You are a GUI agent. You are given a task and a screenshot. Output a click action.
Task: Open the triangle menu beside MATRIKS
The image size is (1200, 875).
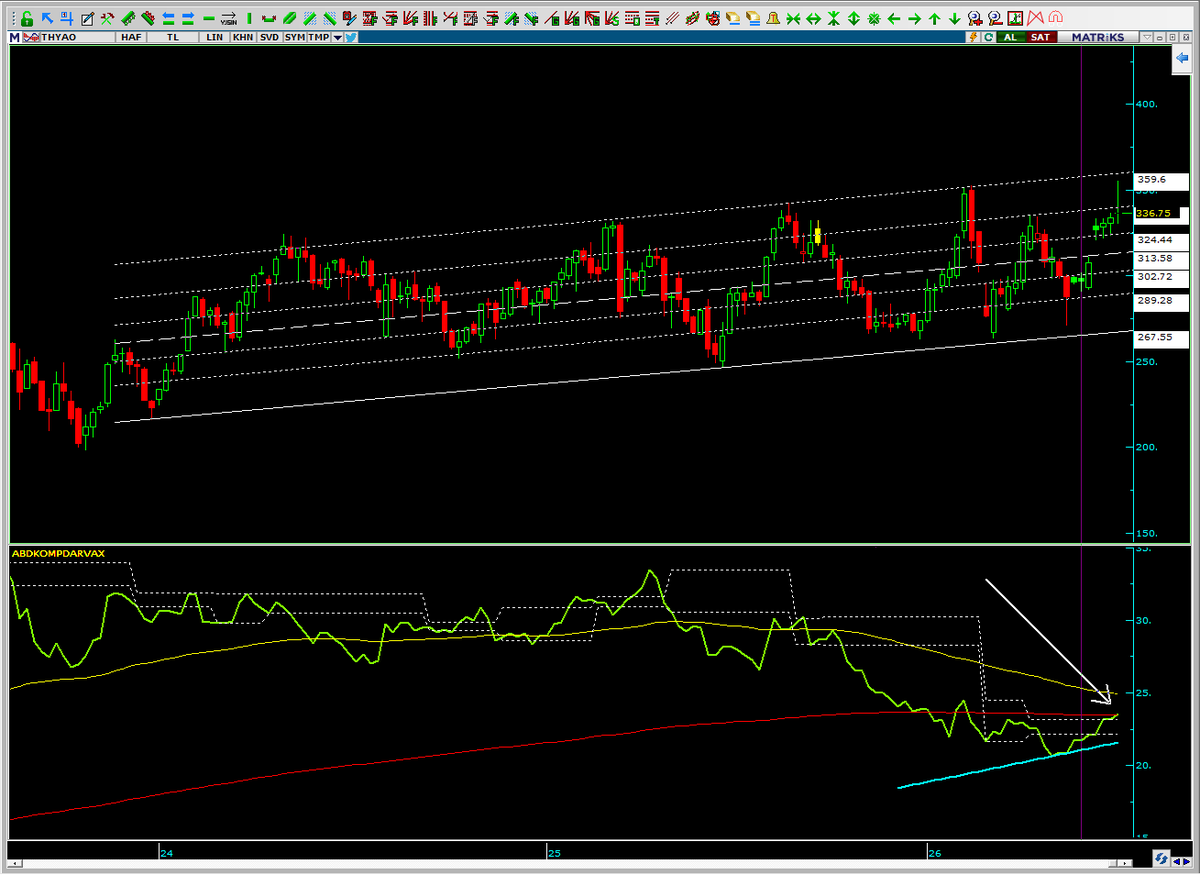click(x=1147, y=37)
